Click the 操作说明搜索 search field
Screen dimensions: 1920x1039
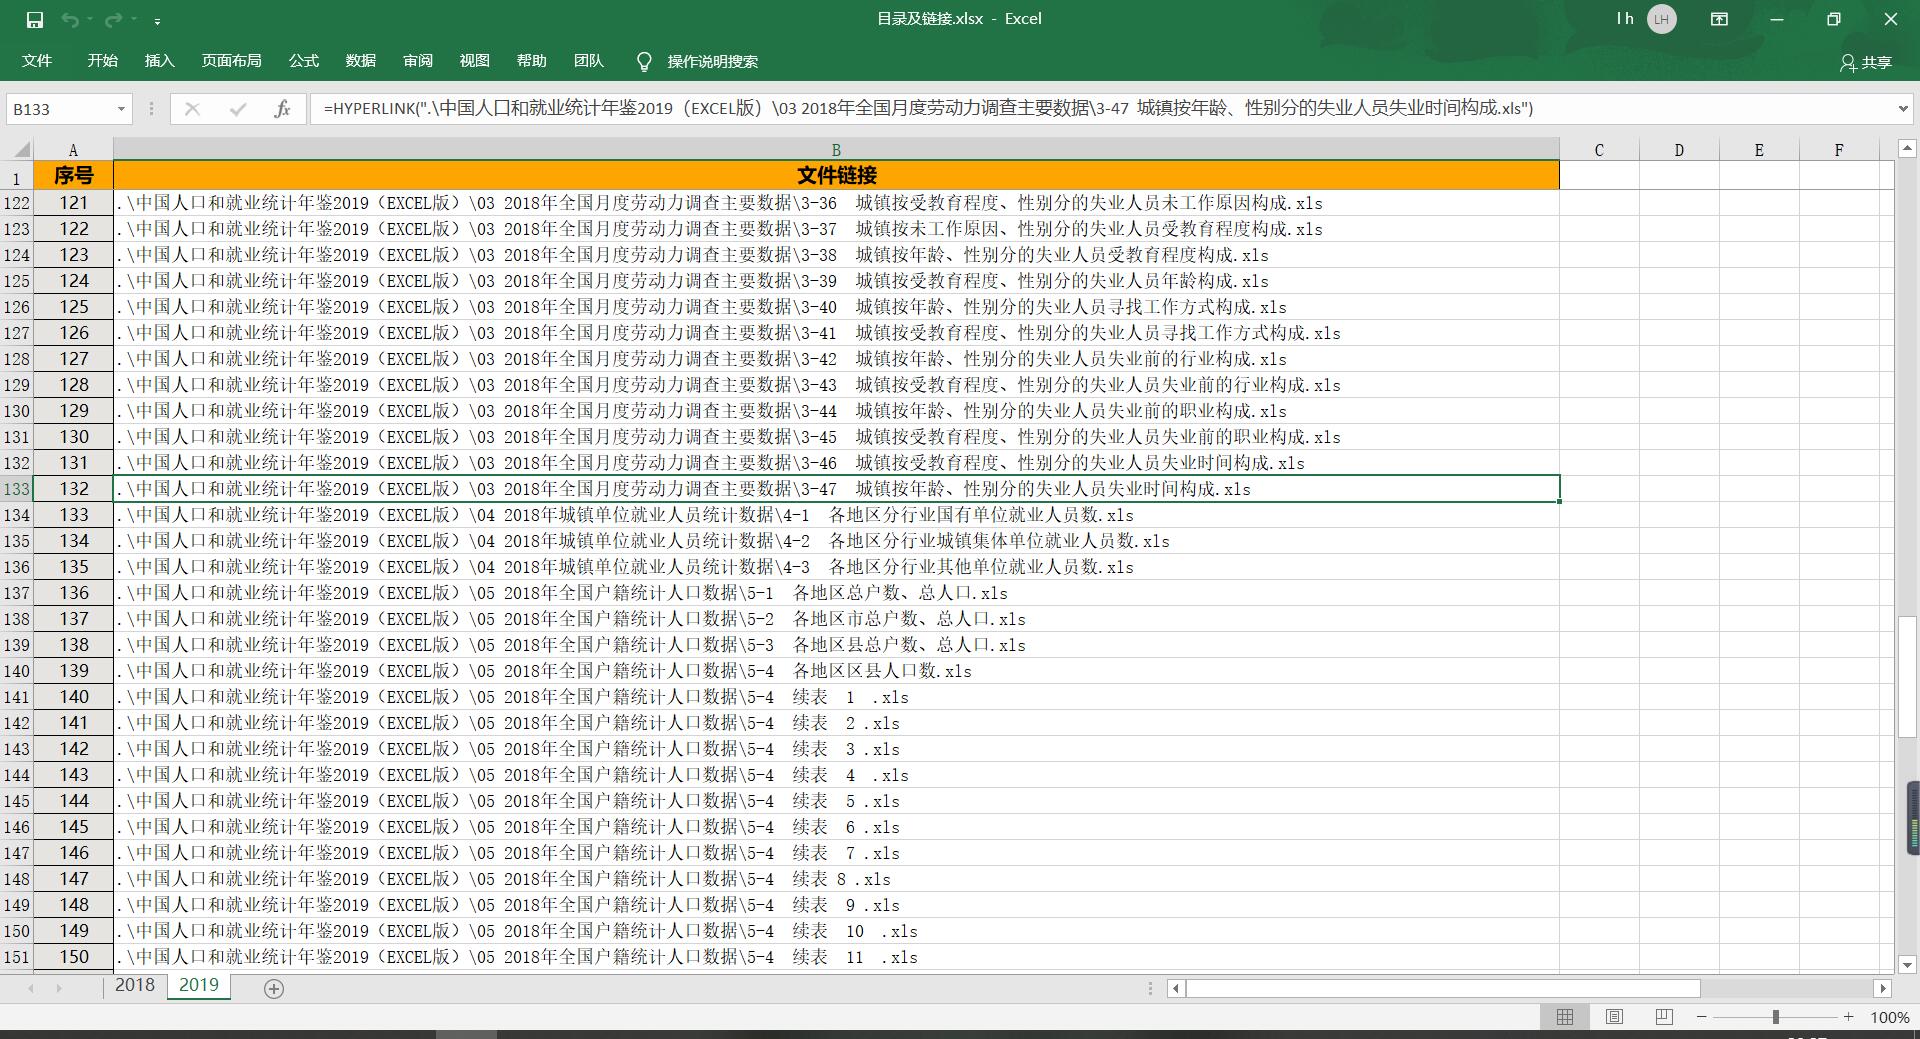click(713, 62)
